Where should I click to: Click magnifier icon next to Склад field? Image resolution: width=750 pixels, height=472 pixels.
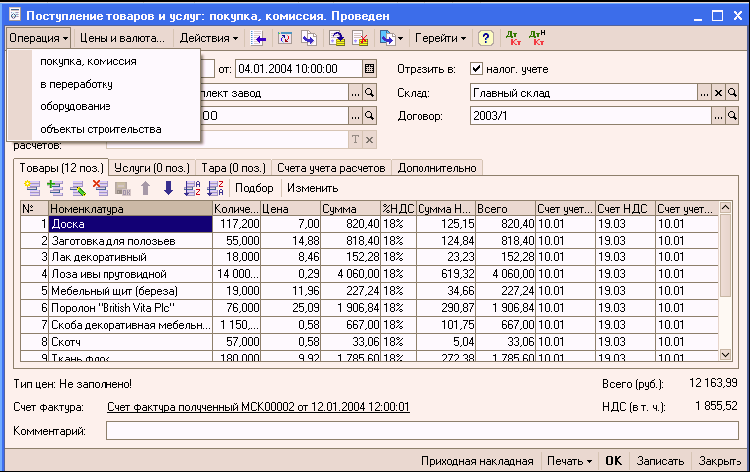[733, 93]
